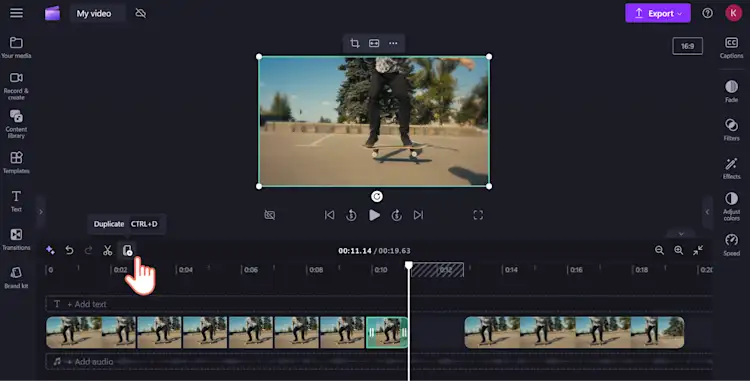The image size is (750, 381).
Task: Collapse the timeline with down chevron
Action: click(682, 234)
